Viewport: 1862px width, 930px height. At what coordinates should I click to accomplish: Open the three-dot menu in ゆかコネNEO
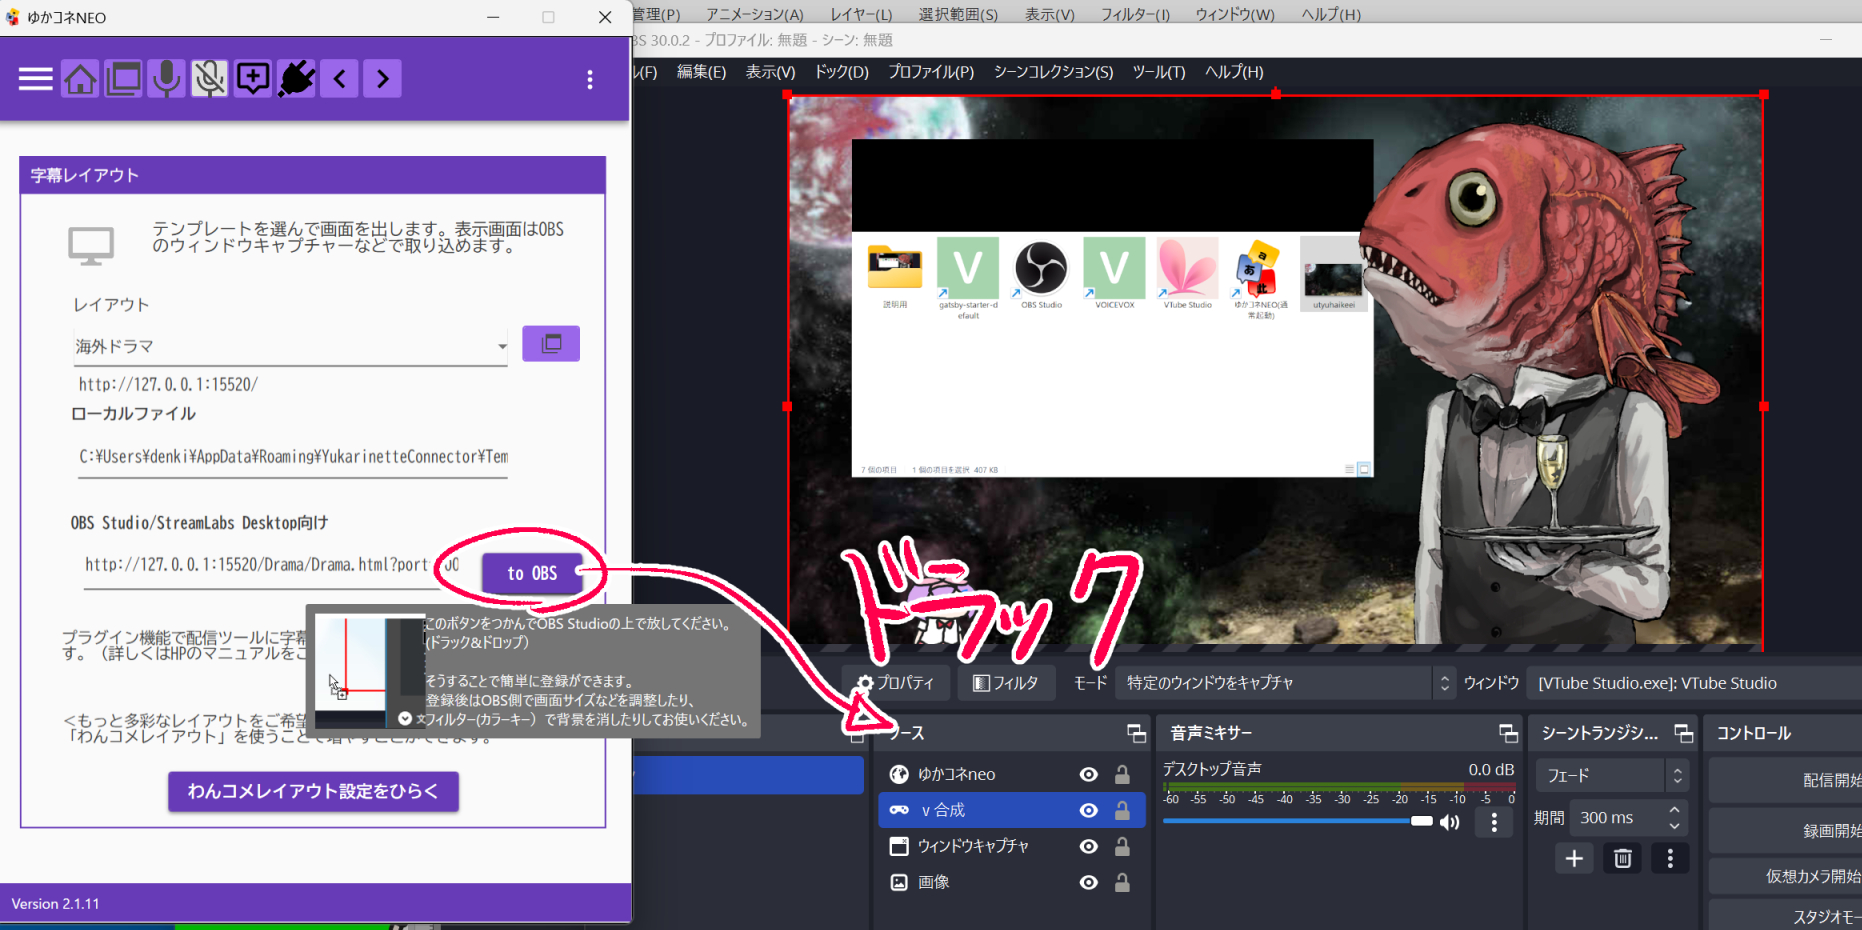590,80
